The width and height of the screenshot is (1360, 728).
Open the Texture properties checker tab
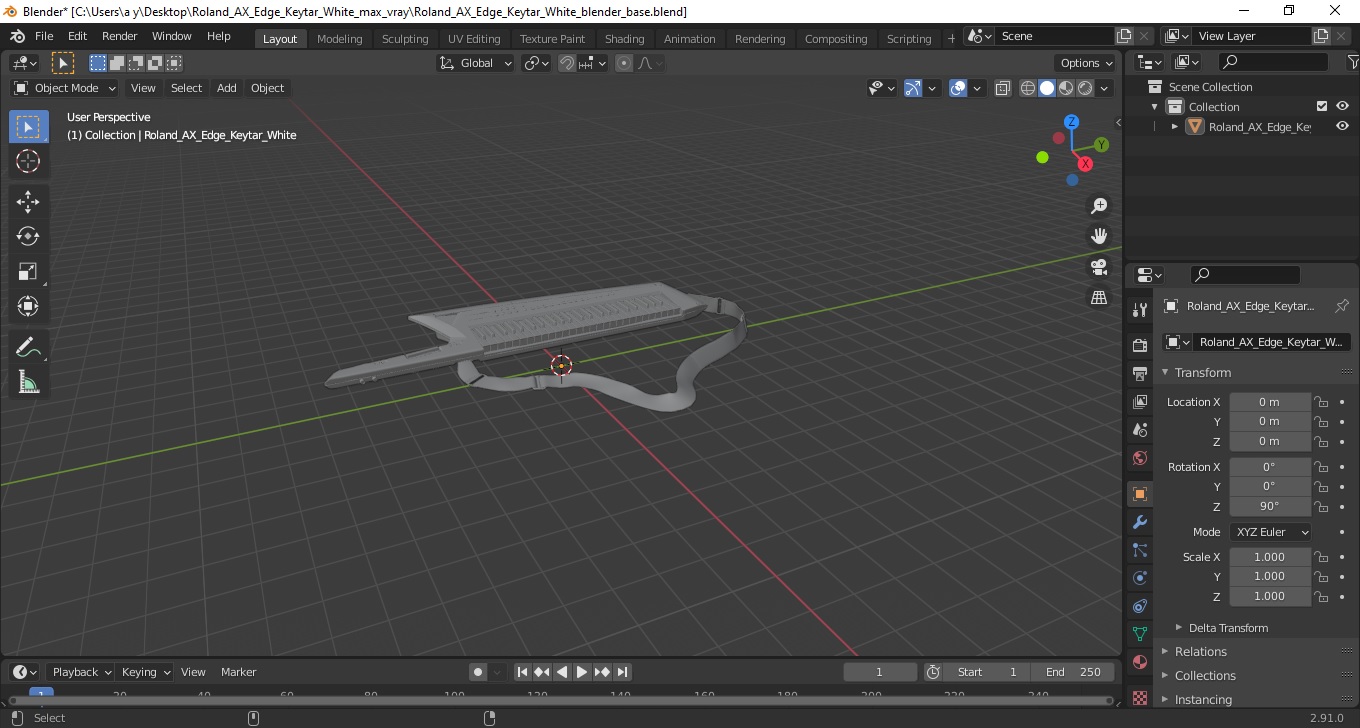(1139, 697)
